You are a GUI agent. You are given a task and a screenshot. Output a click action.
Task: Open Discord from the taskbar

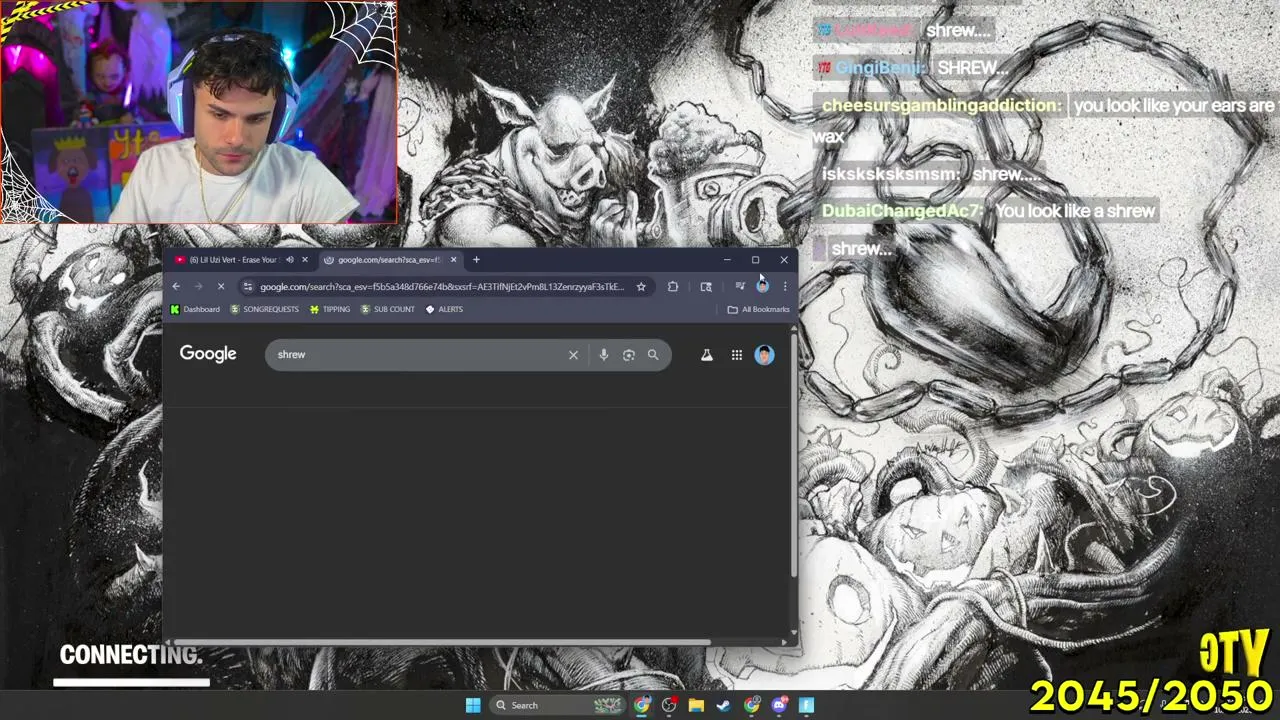coord(779,705)
